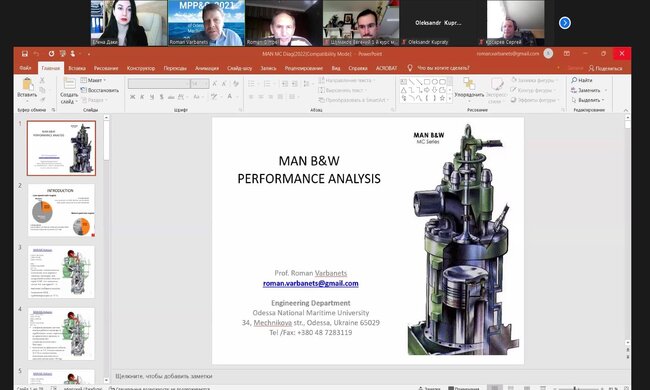Open the Insert (Вставка) ribbon tab

click(x=77, y=68)
